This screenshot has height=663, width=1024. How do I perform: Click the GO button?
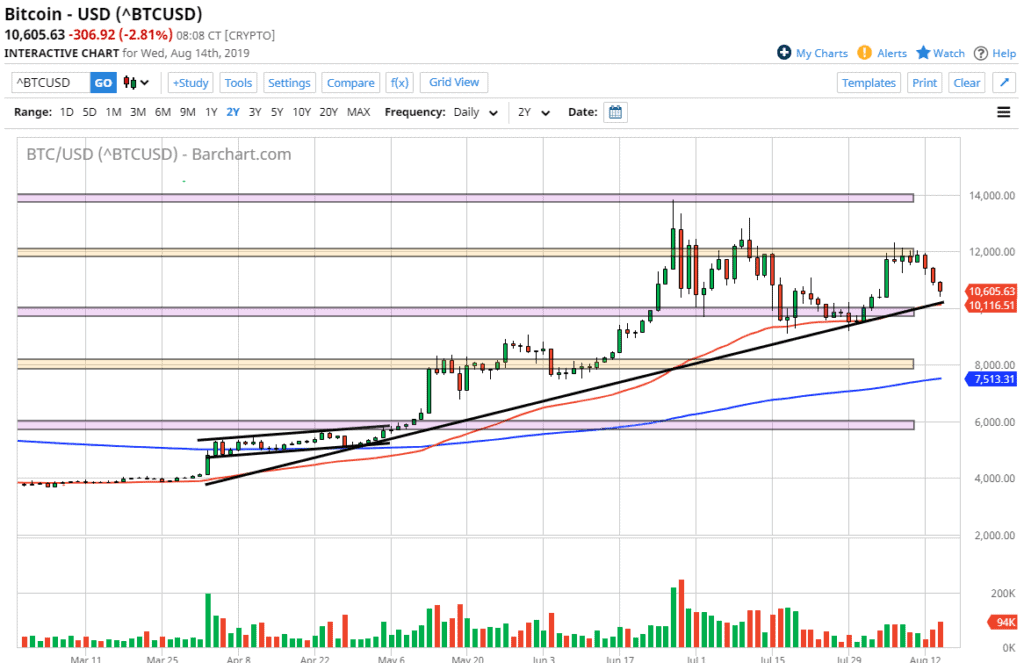(x=103, y=83)
